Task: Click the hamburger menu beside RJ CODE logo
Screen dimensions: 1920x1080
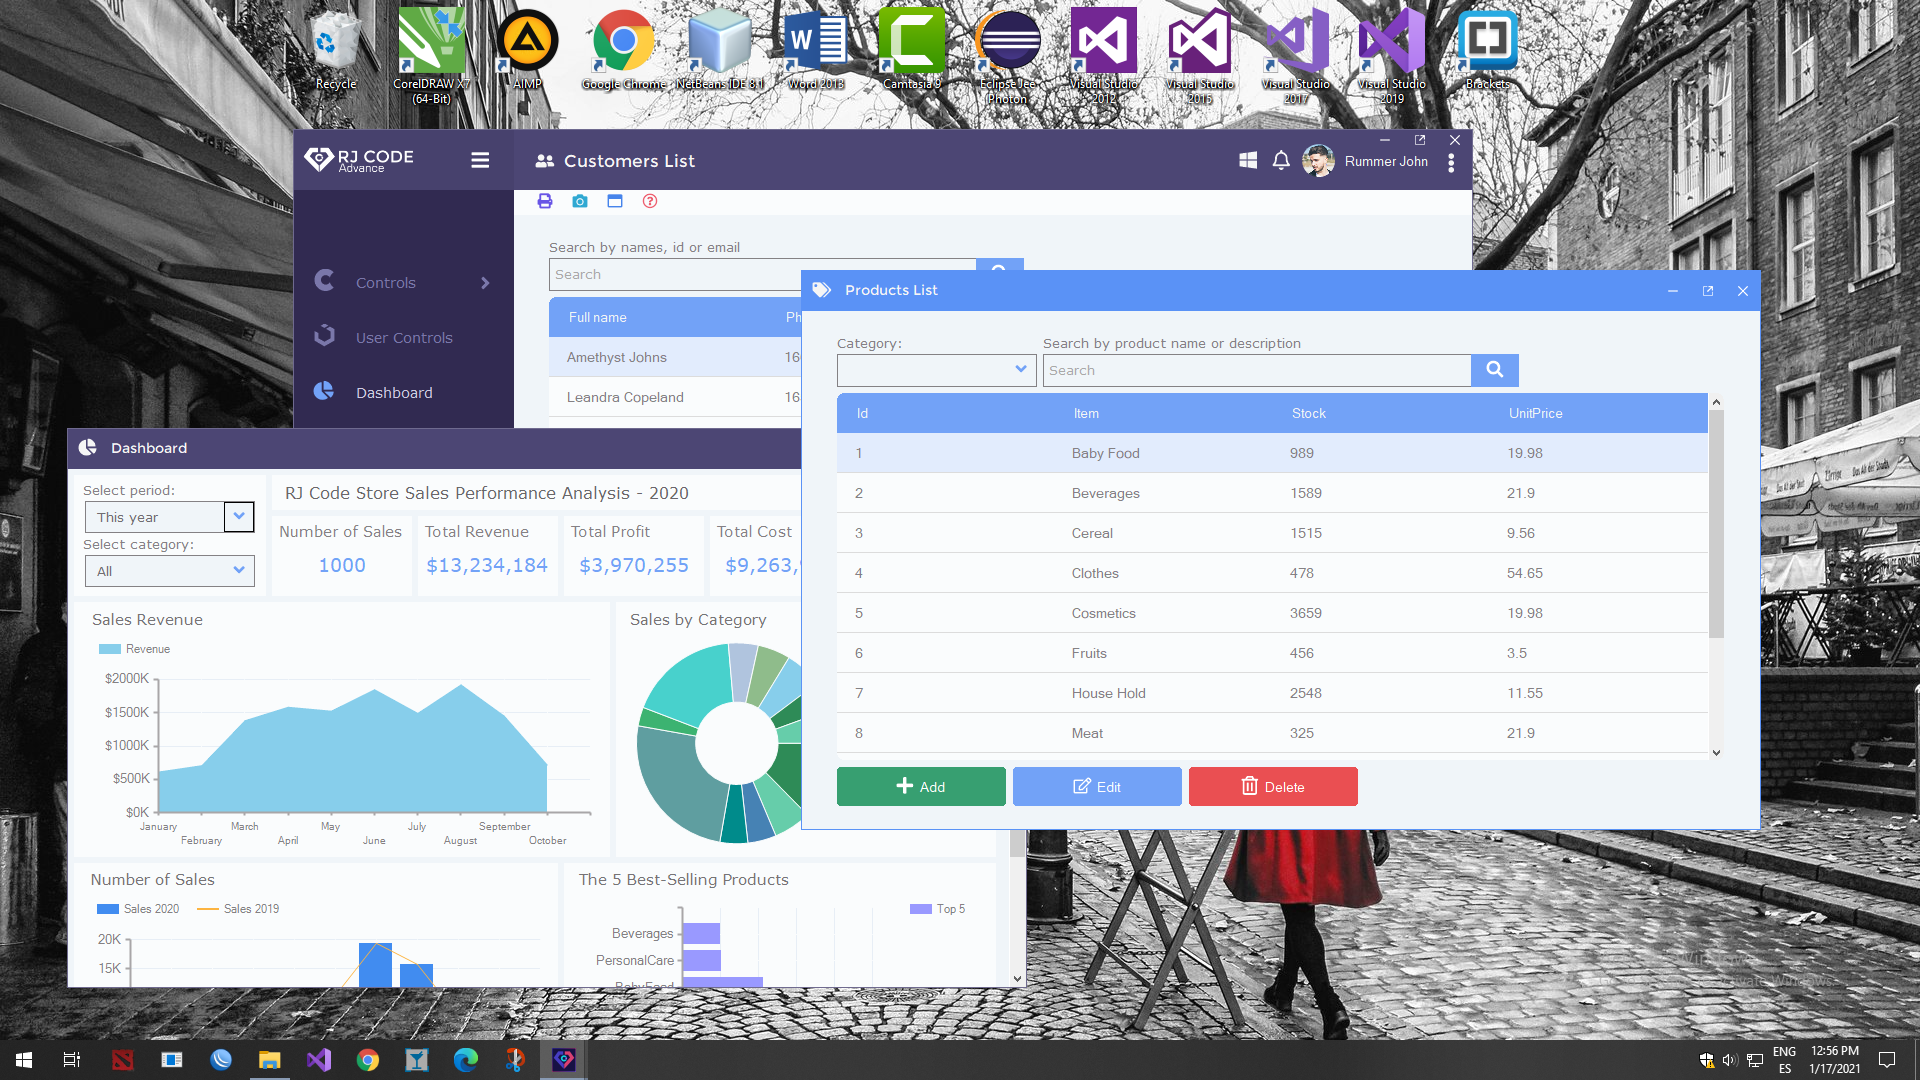Action: [x=480, y=160]
